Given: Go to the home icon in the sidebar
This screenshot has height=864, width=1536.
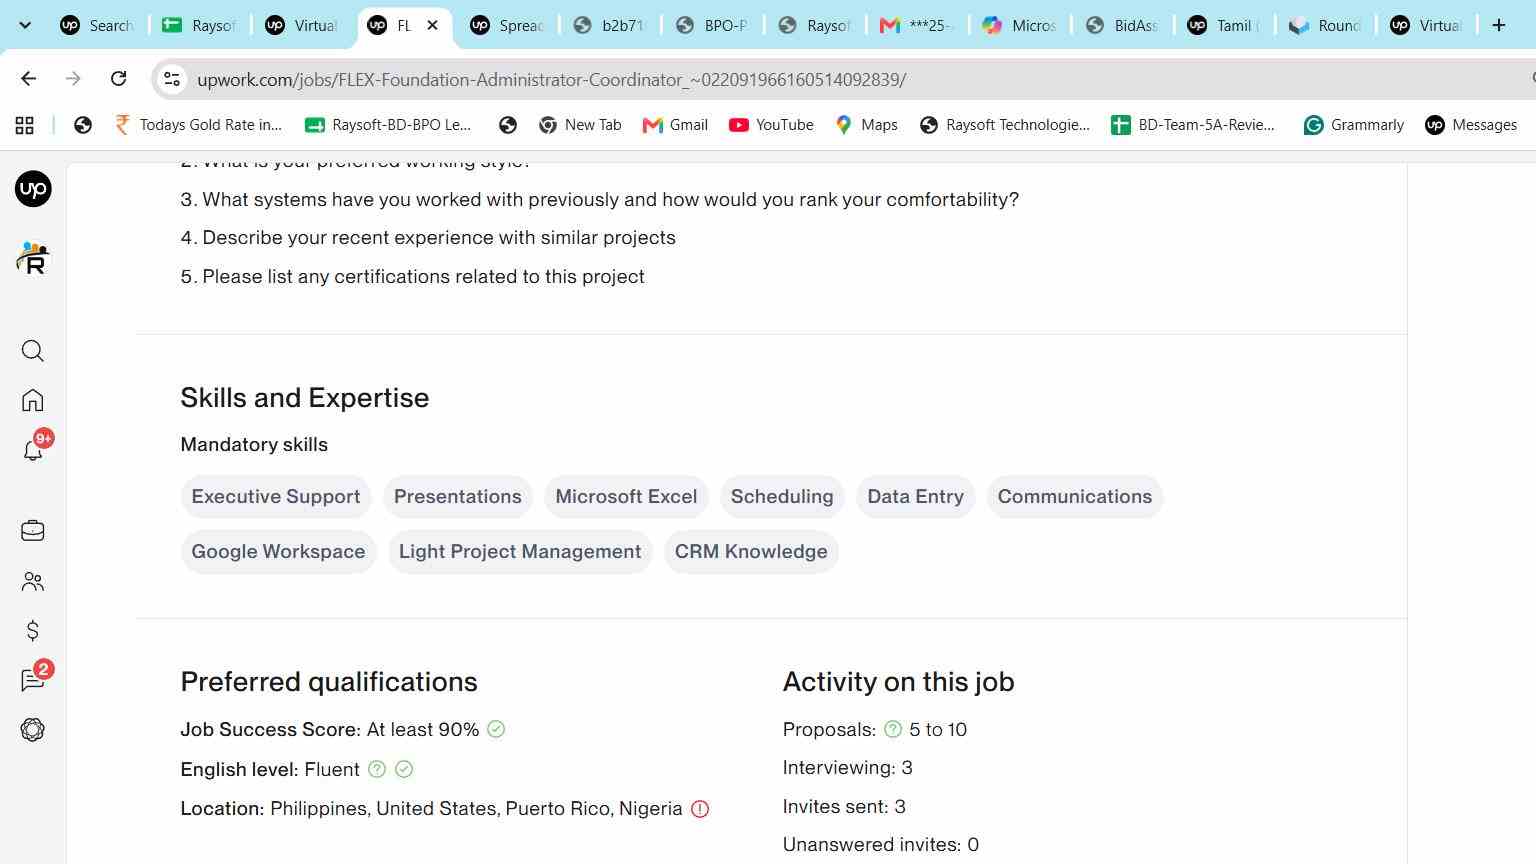Looking at the screenshot, I should click(33, 401).
